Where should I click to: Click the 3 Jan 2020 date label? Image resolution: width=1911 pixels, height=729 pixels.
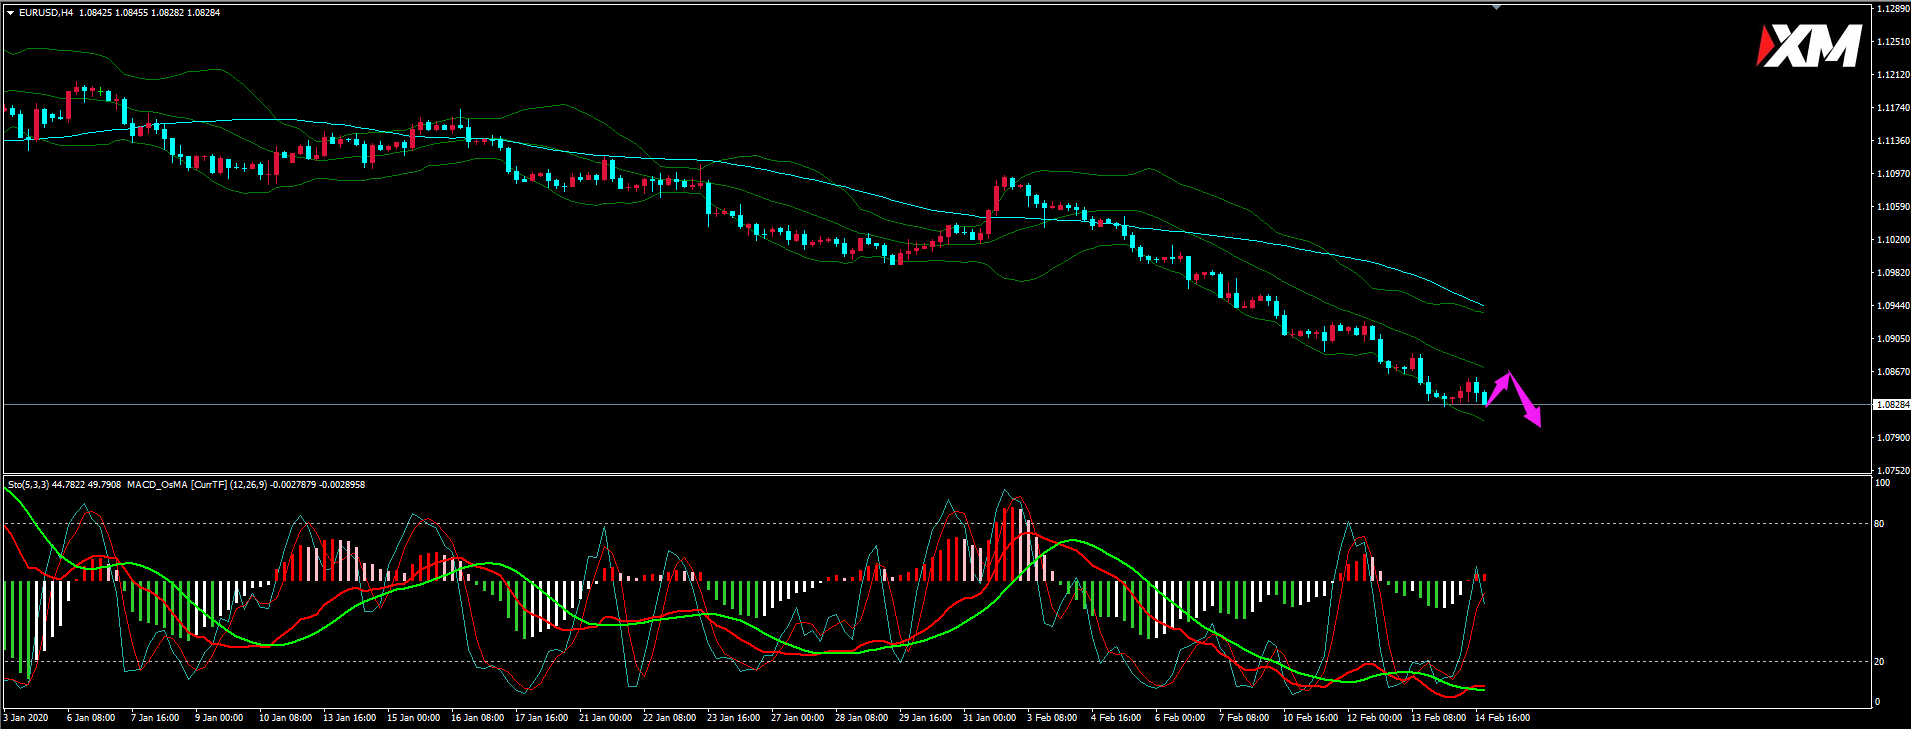tap(26, 718)
